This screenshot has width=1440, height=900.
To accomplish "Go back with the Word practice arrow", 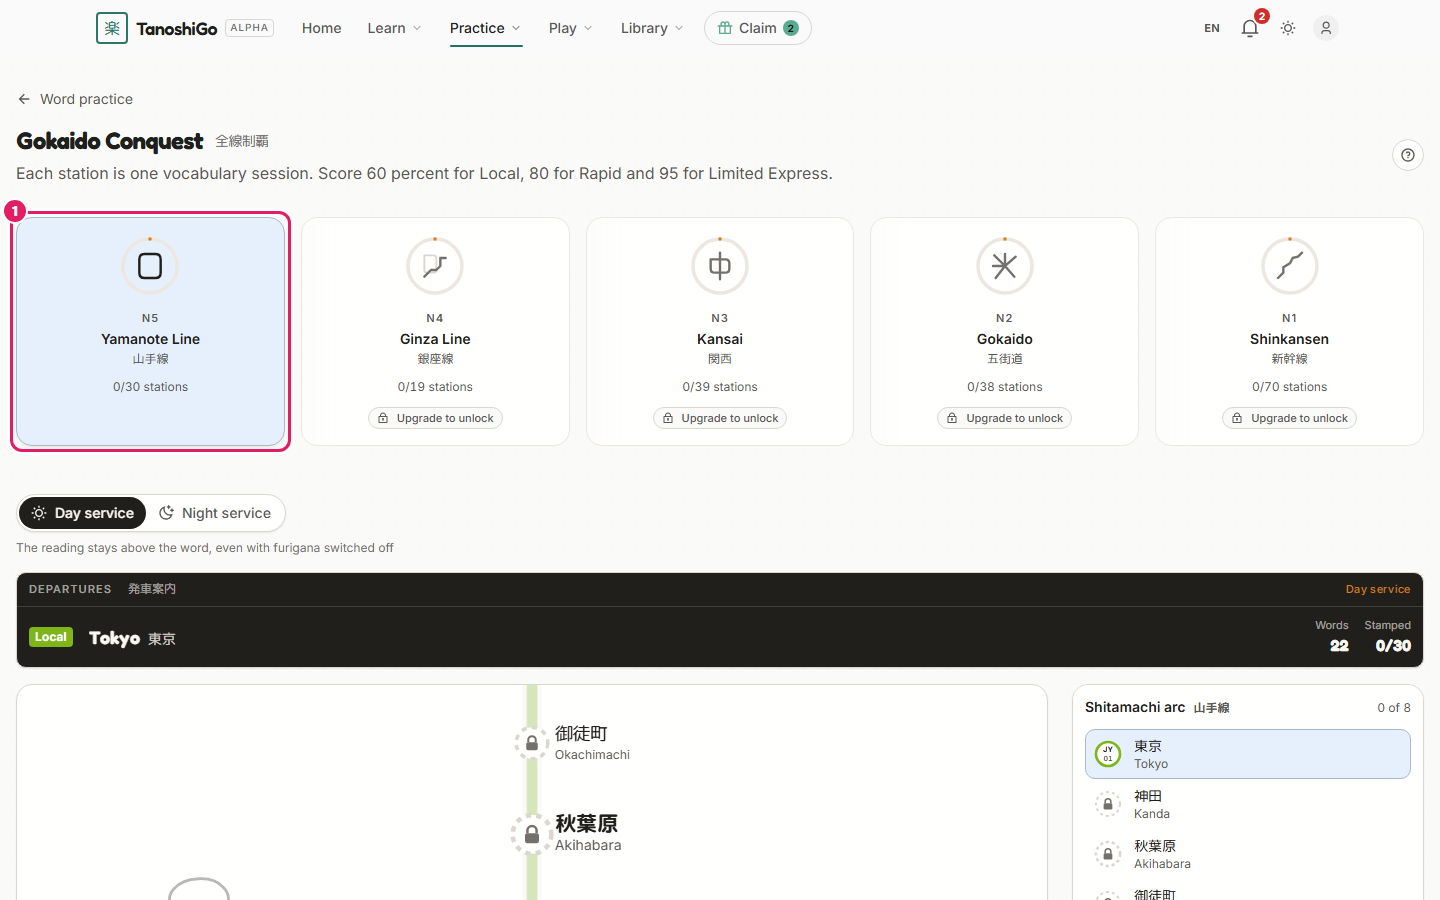I will click(x=24, y=99).
